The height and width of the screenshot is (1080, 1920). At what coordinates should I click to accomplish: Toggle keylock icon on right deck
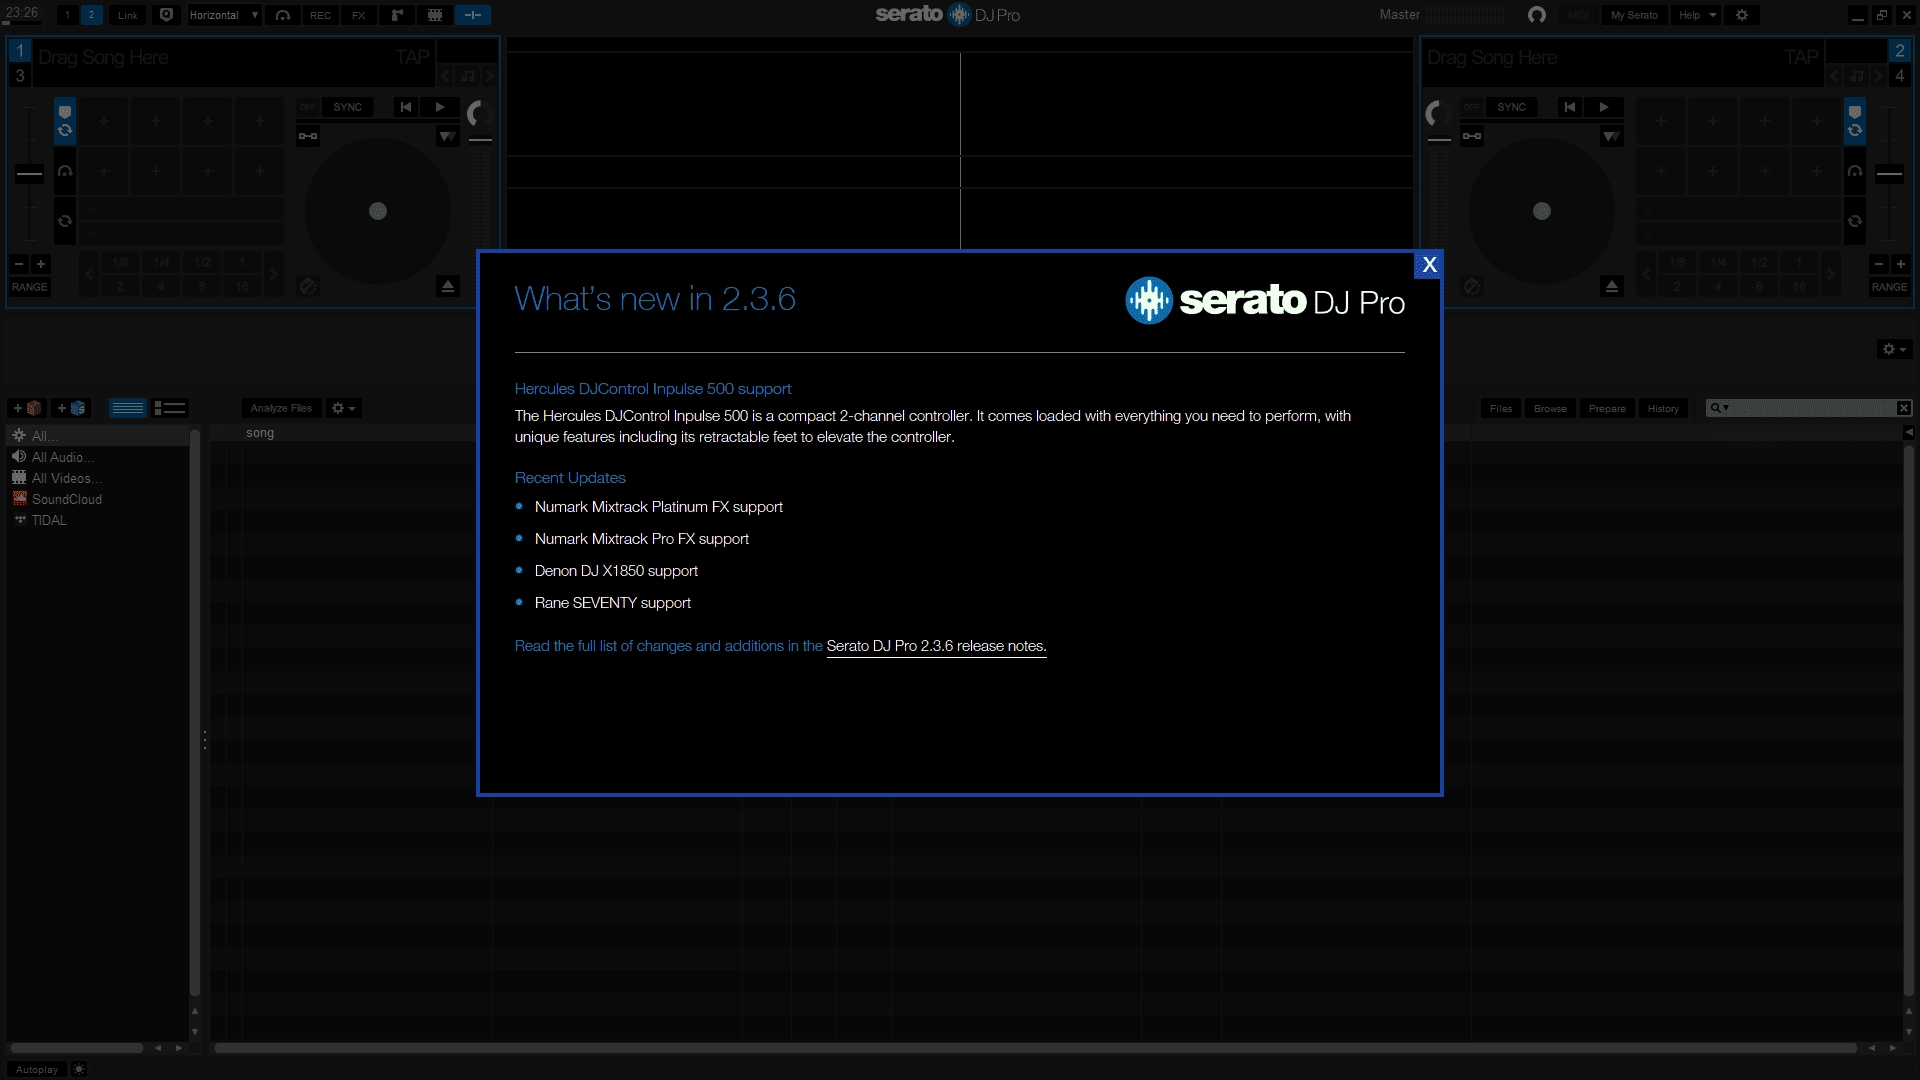coord(1472,136)
